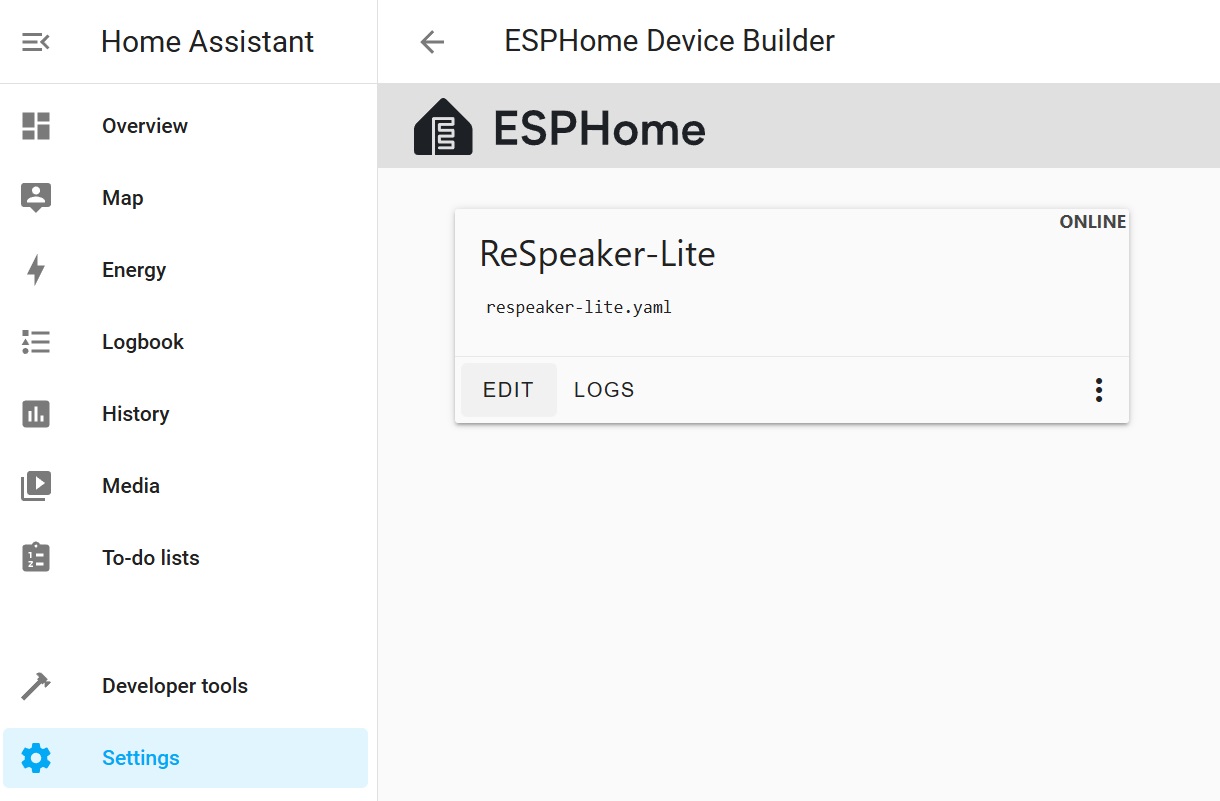
Task: Click the ReSpeaker-Lite device name
Action: (x=597, y=254)
